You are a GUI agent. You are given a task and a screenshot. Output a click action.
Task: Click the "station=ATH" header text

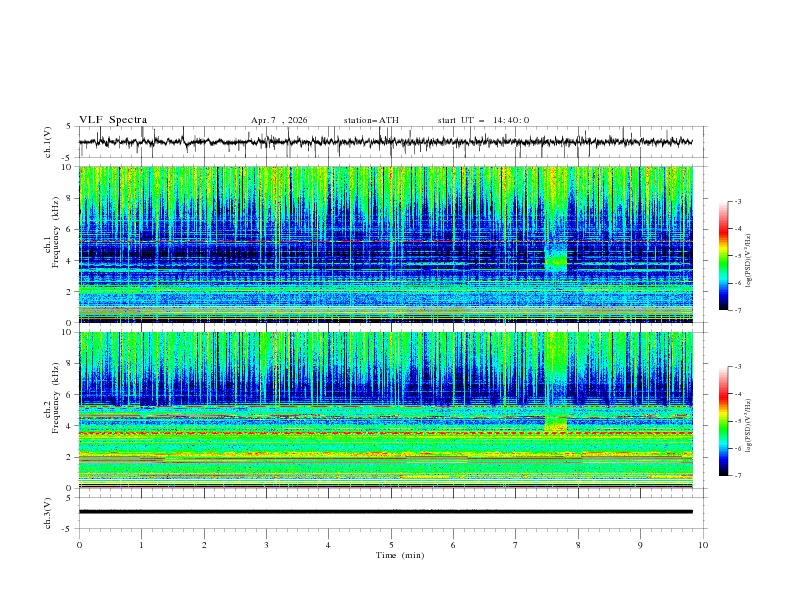pyautogui.click(x=371, y=120)
